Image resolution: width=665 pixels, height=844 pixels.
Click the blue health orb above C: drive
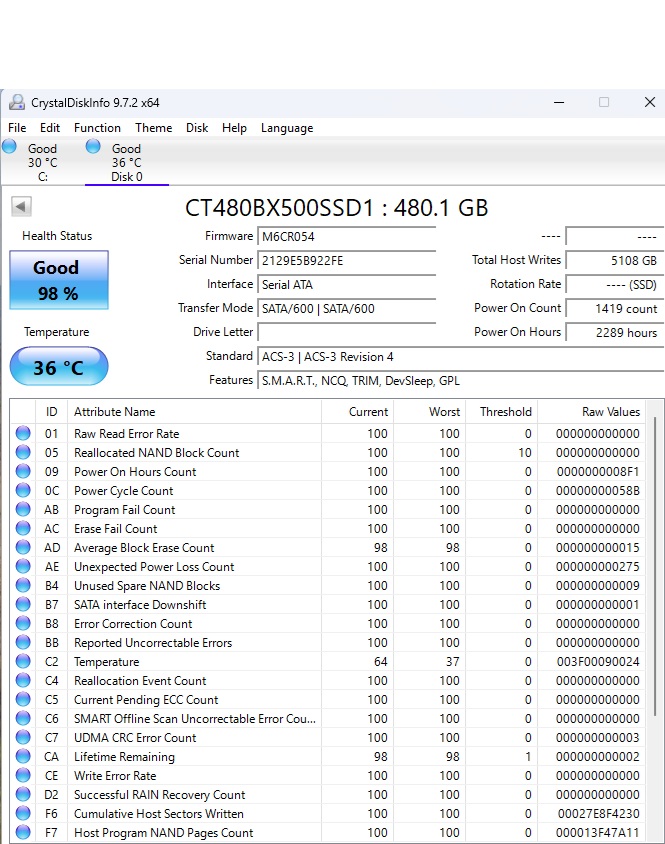tap(10, 147)
